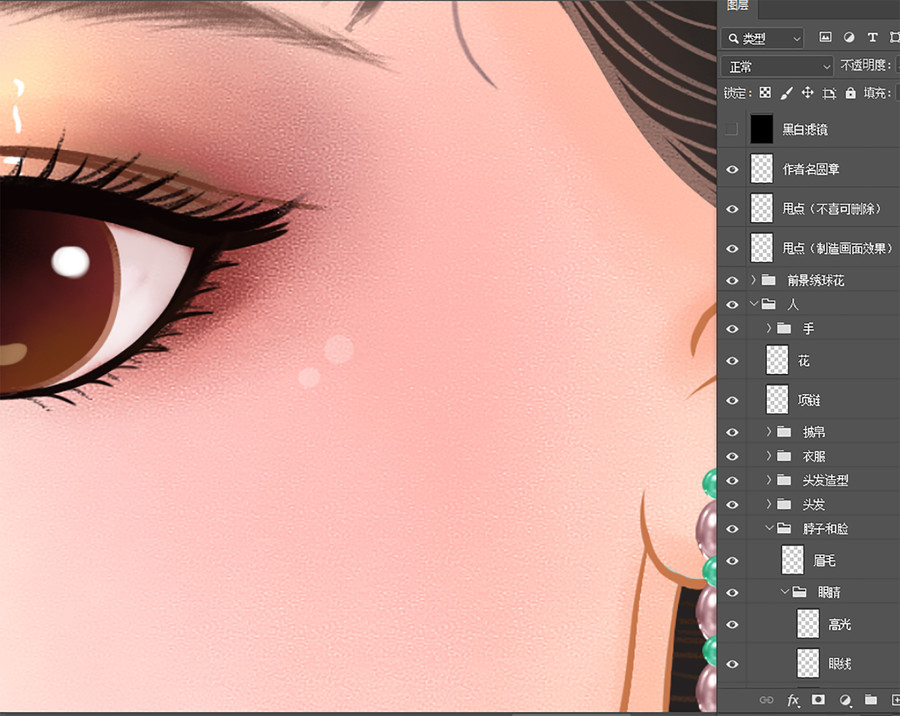The height and width of the screenshot is (716, 900).
Task: Select the 项链 layer name
Action: [809, 400]
